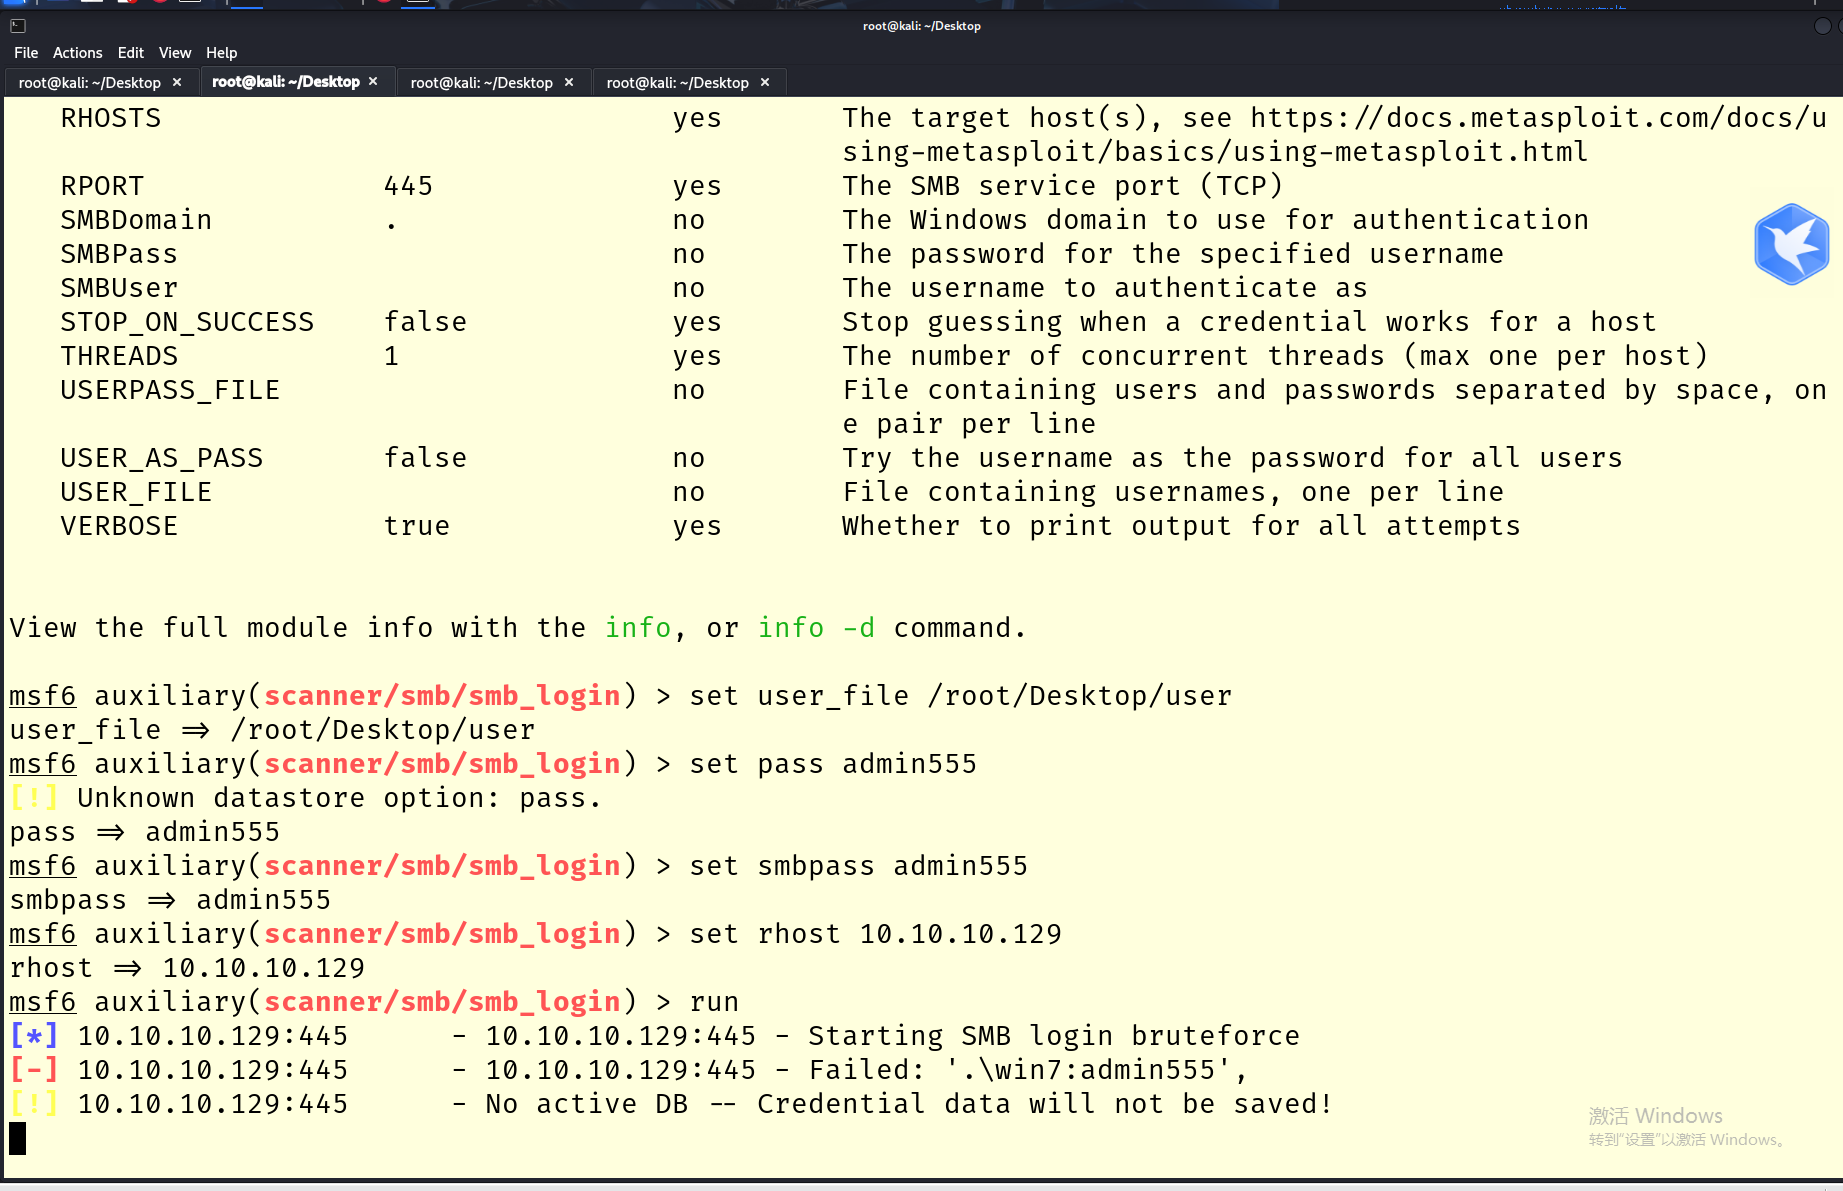
Task: Click the 'set rhost 10.10.10.129' command
Action: (875, 934)
